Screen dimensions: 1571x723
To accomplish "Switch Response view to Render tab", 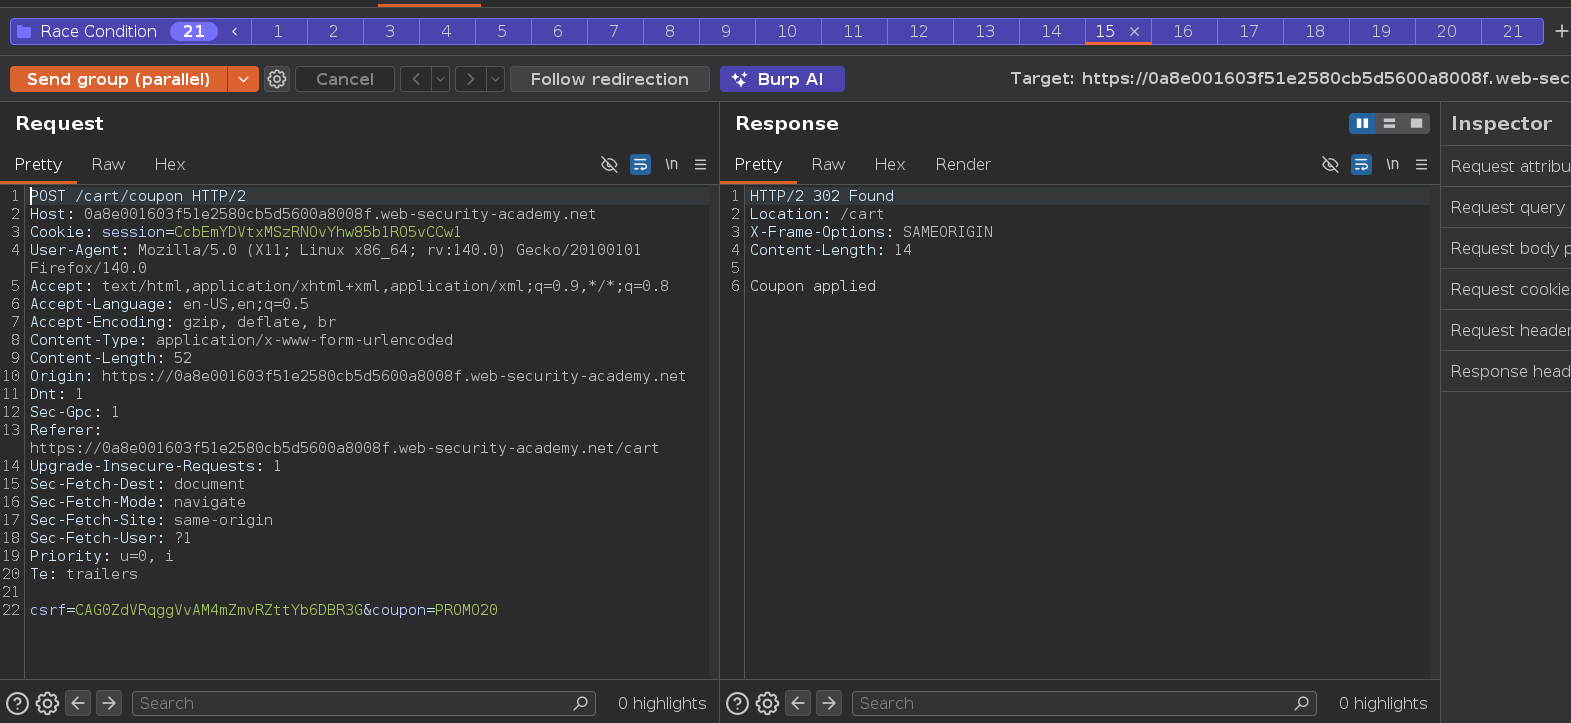I will click(x=963, y=164).
